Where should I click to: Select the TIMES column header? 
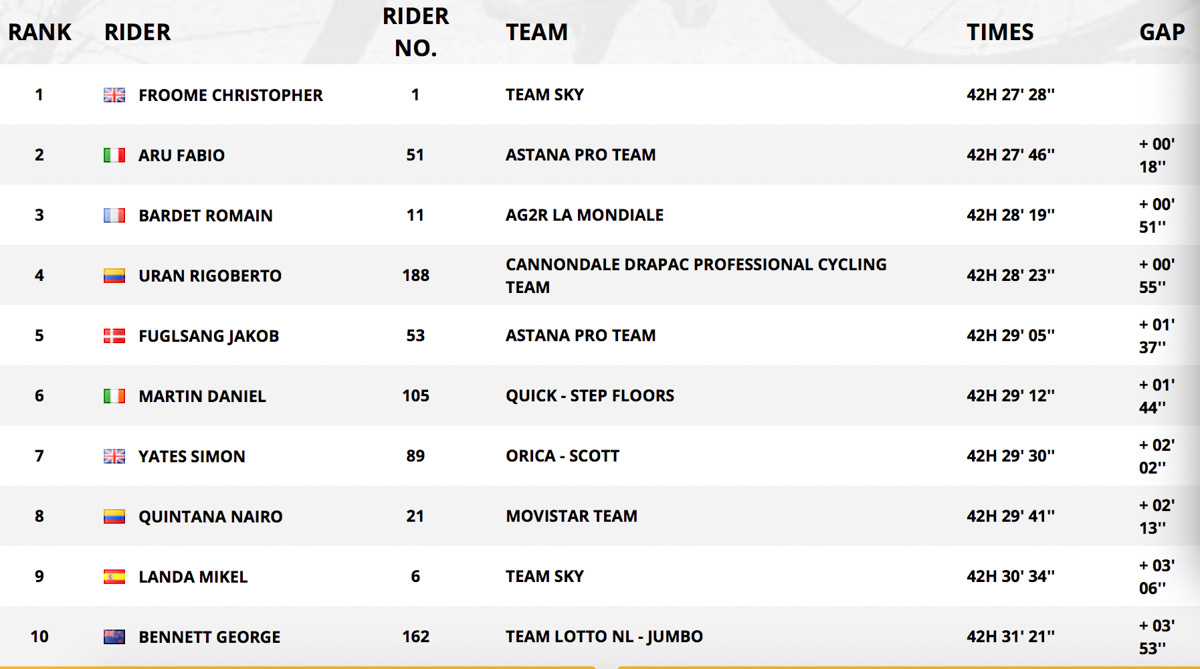[x=1000, y=32]
